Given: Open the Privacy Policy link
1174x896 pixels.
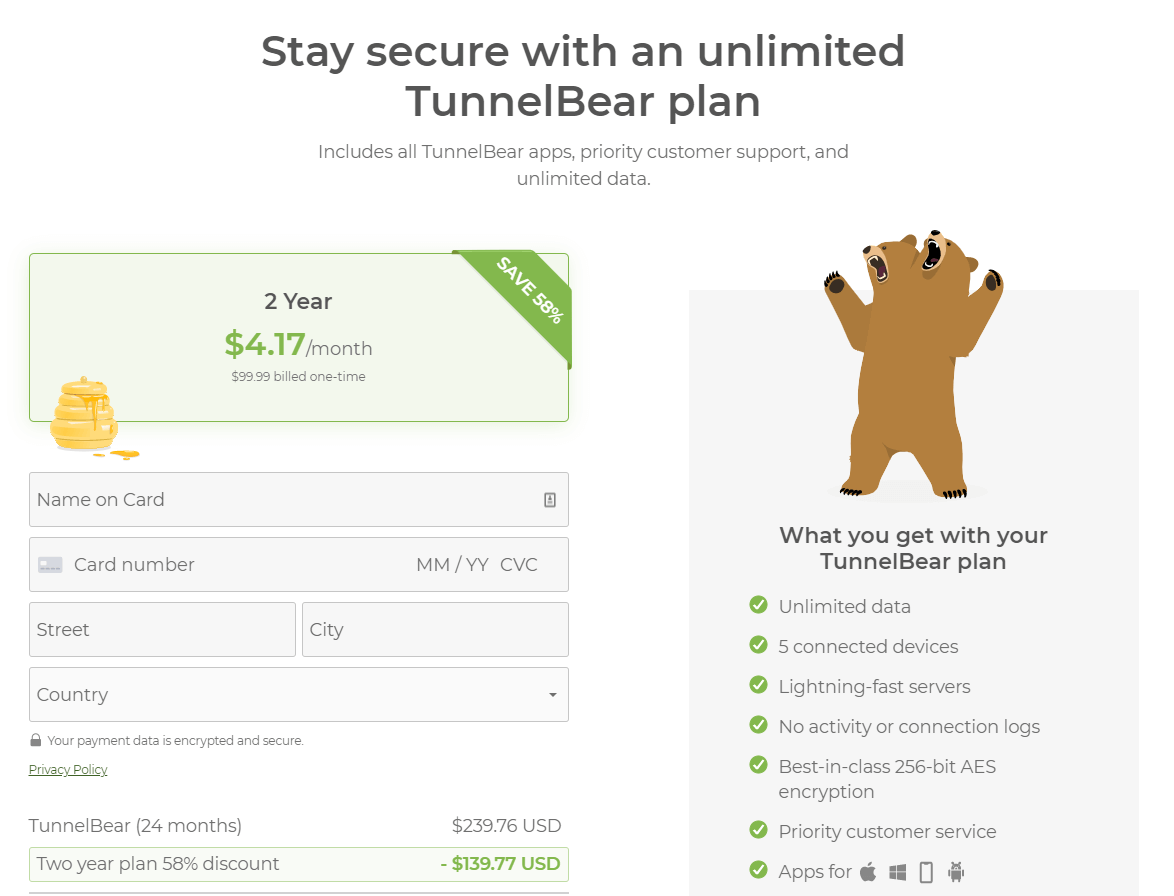Looking at the screenshot, I should pyautogui.click(x=67, y=769).
